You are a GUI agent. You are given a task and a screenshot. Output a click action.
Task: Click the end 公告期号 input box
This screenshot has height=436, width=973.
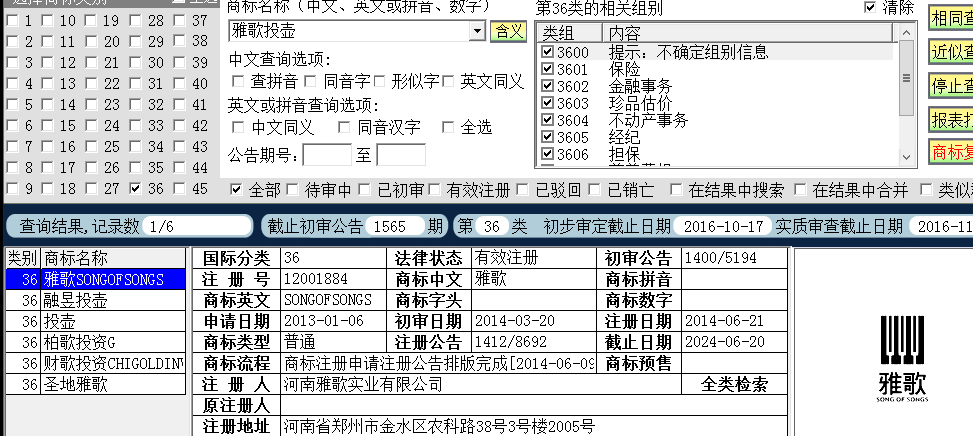pyautogui.click(x=401, y=154)
